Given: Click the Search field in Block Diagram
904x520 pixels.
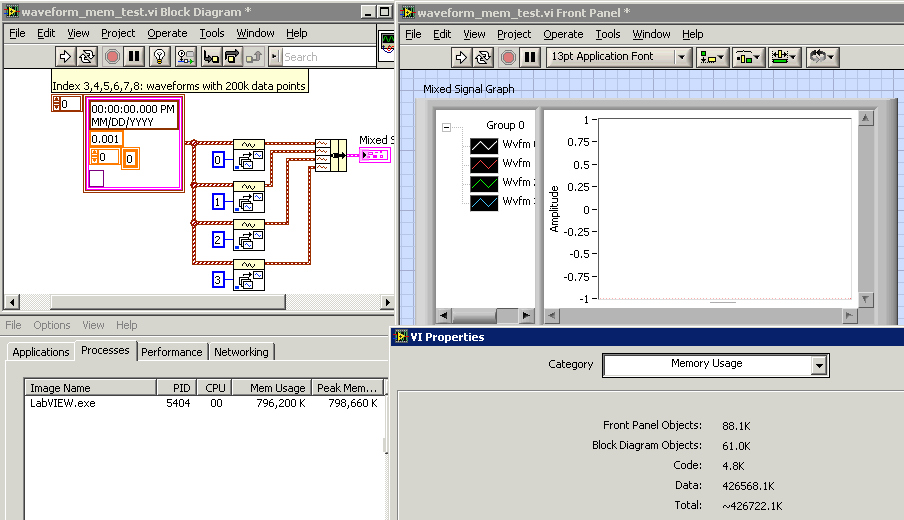Looking at the screenshot, I should click(327, 57).
